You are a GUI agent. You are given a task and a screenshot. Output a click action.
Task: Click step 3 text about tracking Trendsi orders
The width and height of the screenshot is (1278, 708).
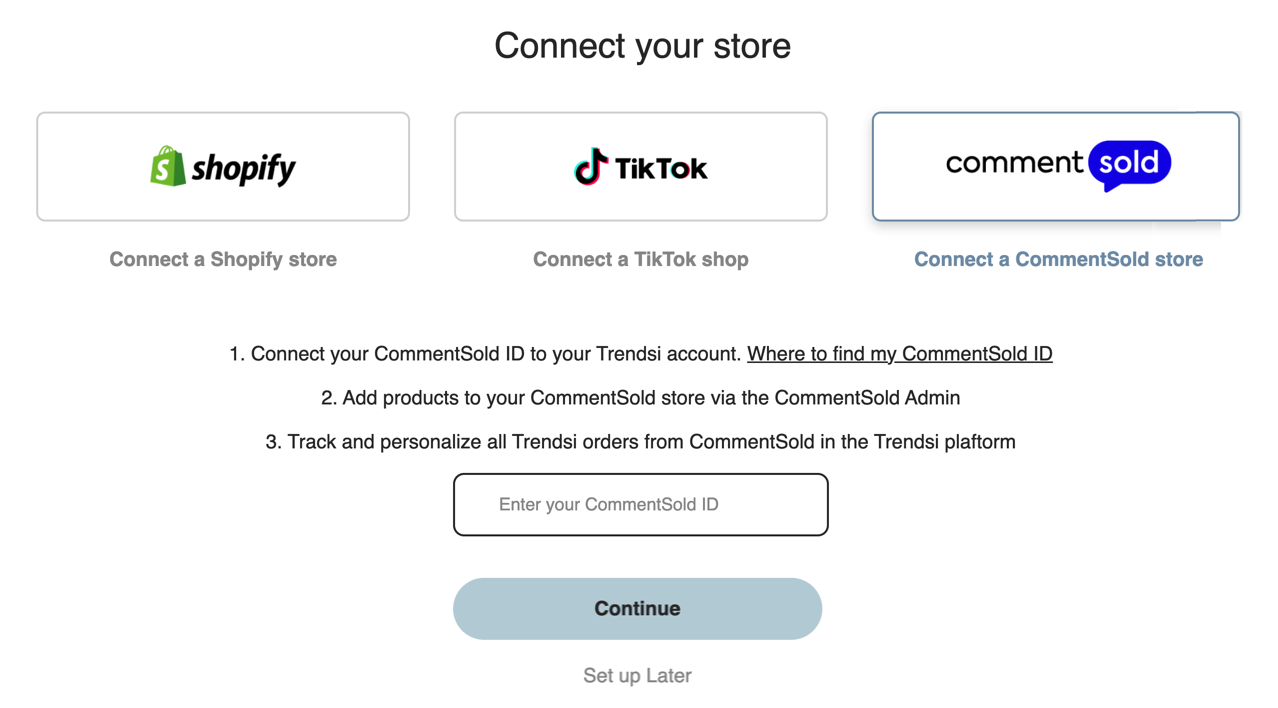click(640, 442)
